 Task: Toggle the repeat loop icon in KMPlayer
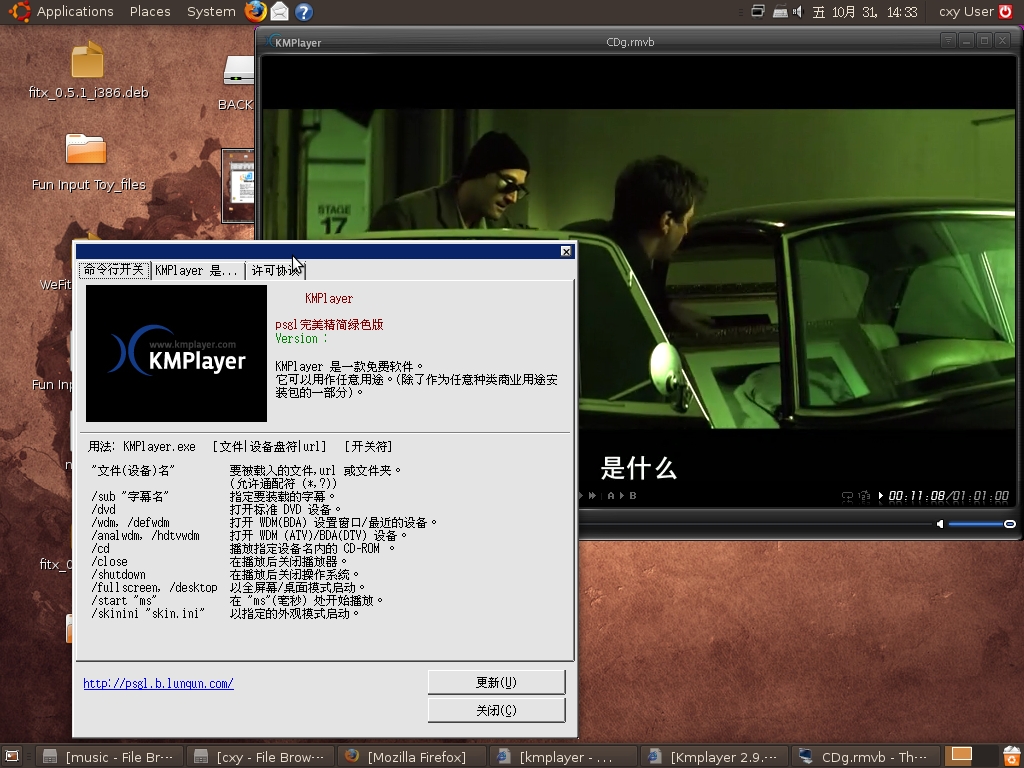[847, 496]
